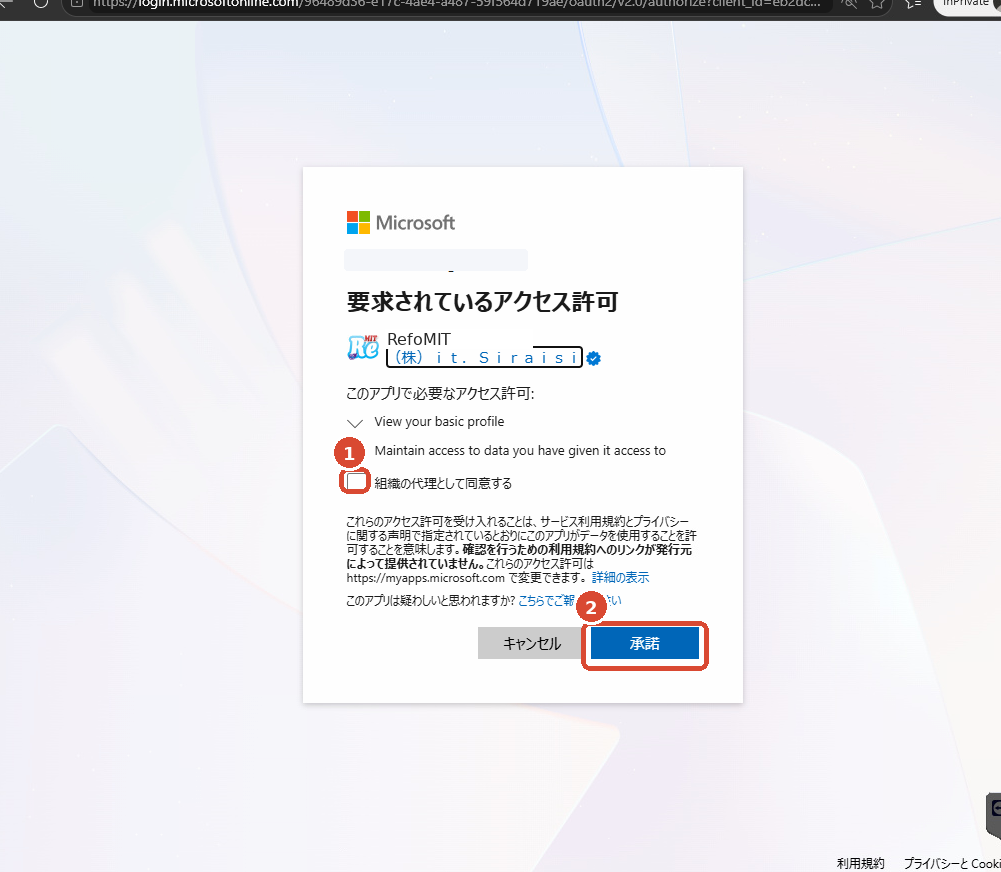Click the login.microsoftonline.com address bar
The height and width of the screenshot is (872, 1001).
pos(456,3)
